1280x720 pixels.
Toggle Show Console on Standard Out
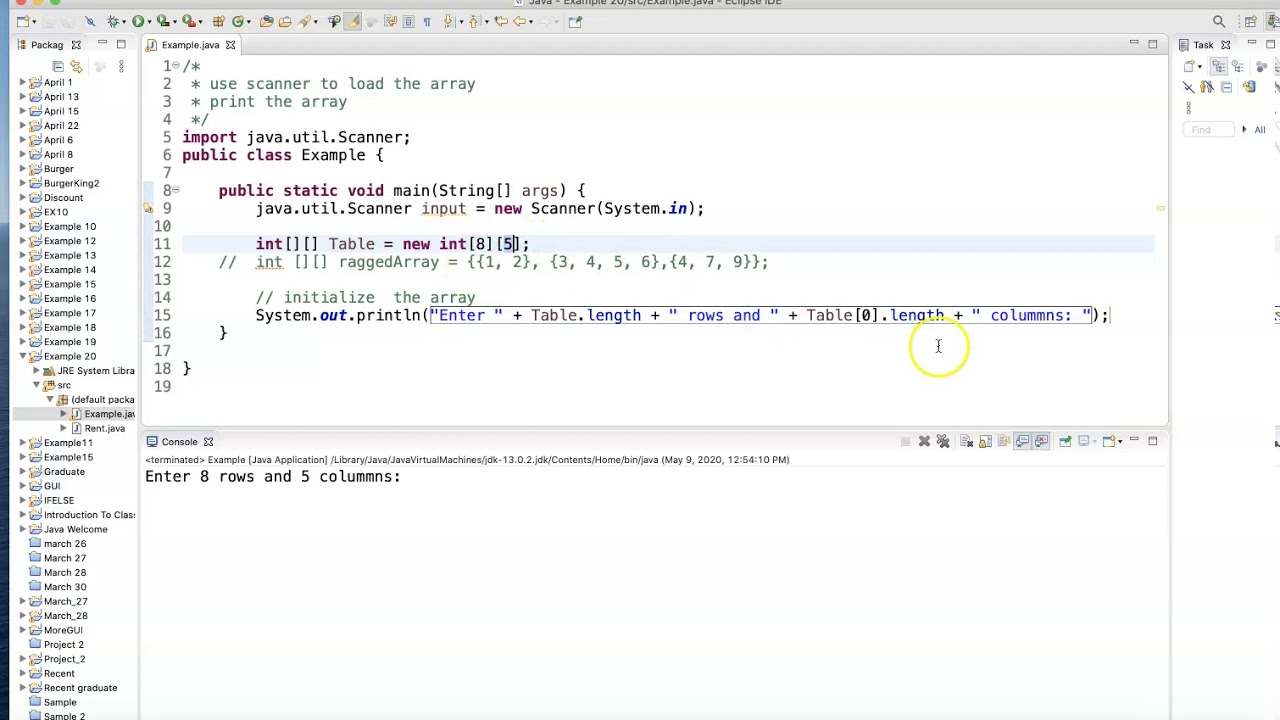[x=1022, y=441]
